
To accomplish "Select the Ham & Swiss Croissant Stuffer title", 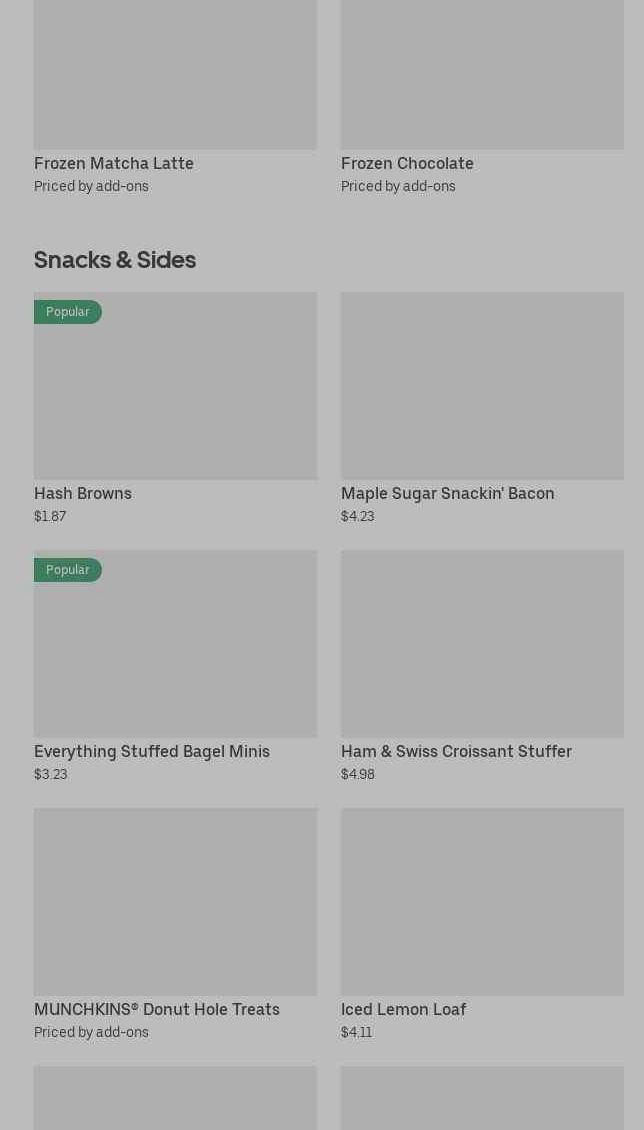I will [x=456, y=751].
